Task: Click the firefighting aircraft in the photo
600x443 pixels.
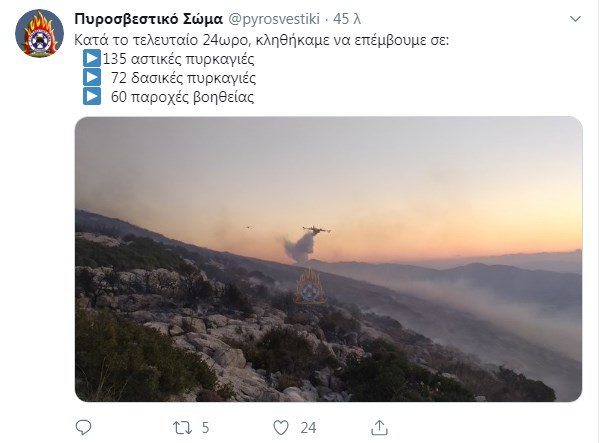Action: tap(316, 230)
